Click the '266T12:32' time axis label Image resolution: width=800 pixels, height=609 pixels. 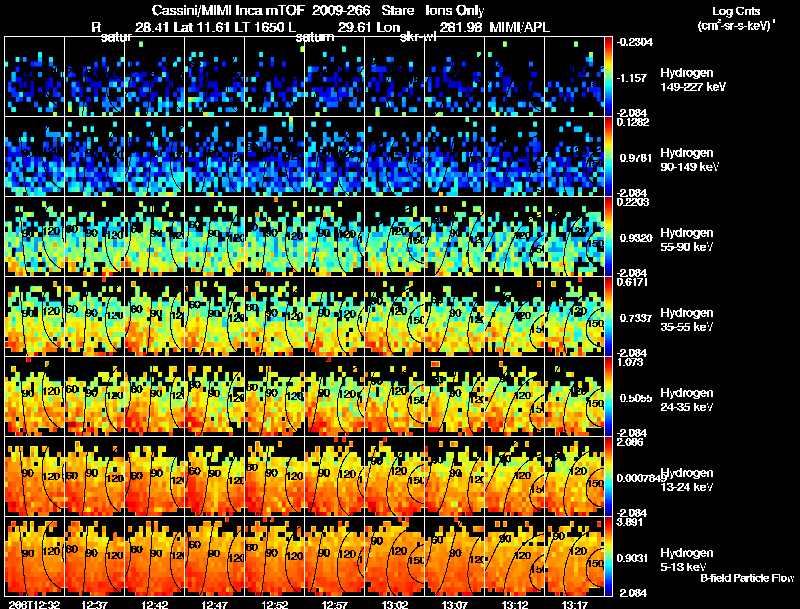click(x=35, y=604)
